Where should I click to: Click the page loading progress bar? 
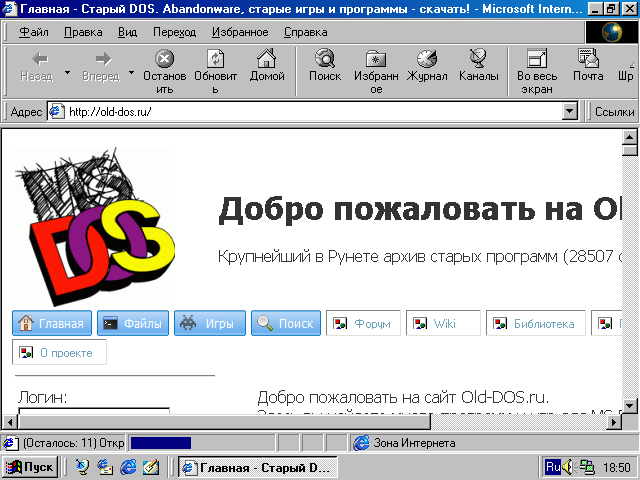point(202,443)
